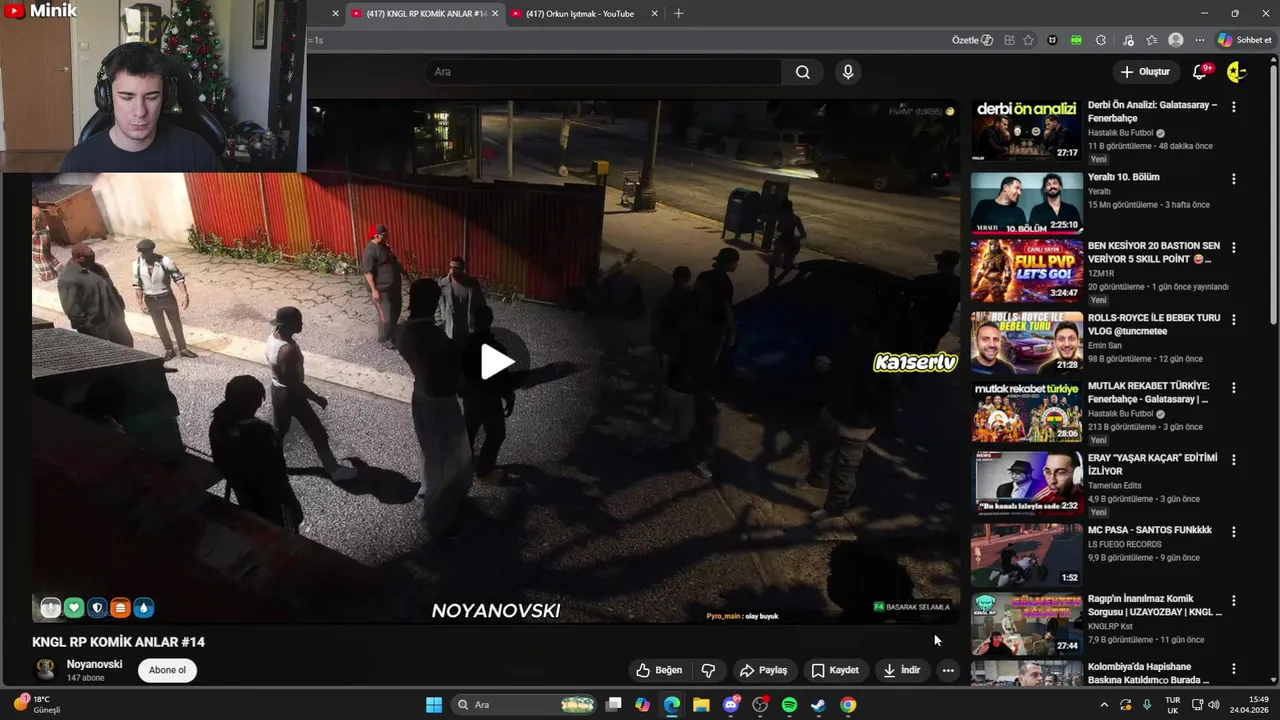
Task: Subscribe with the Abone ol button
Action: [x=167, y=670]
